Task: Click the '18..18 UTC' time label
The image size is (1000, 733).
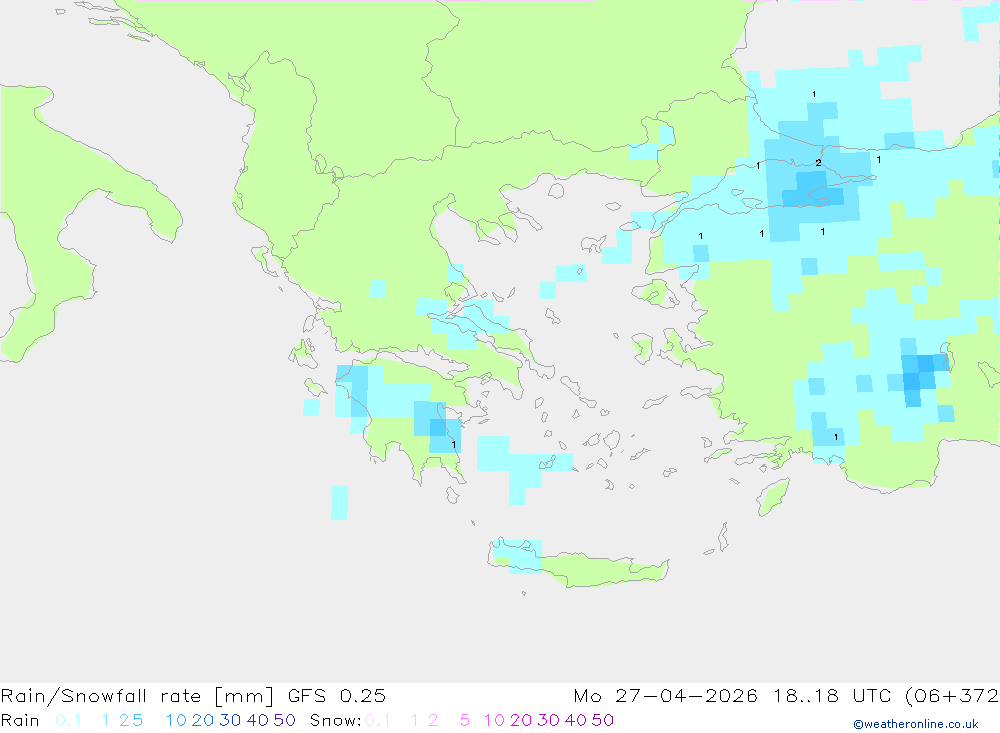Action: click(x=832, y=695)
